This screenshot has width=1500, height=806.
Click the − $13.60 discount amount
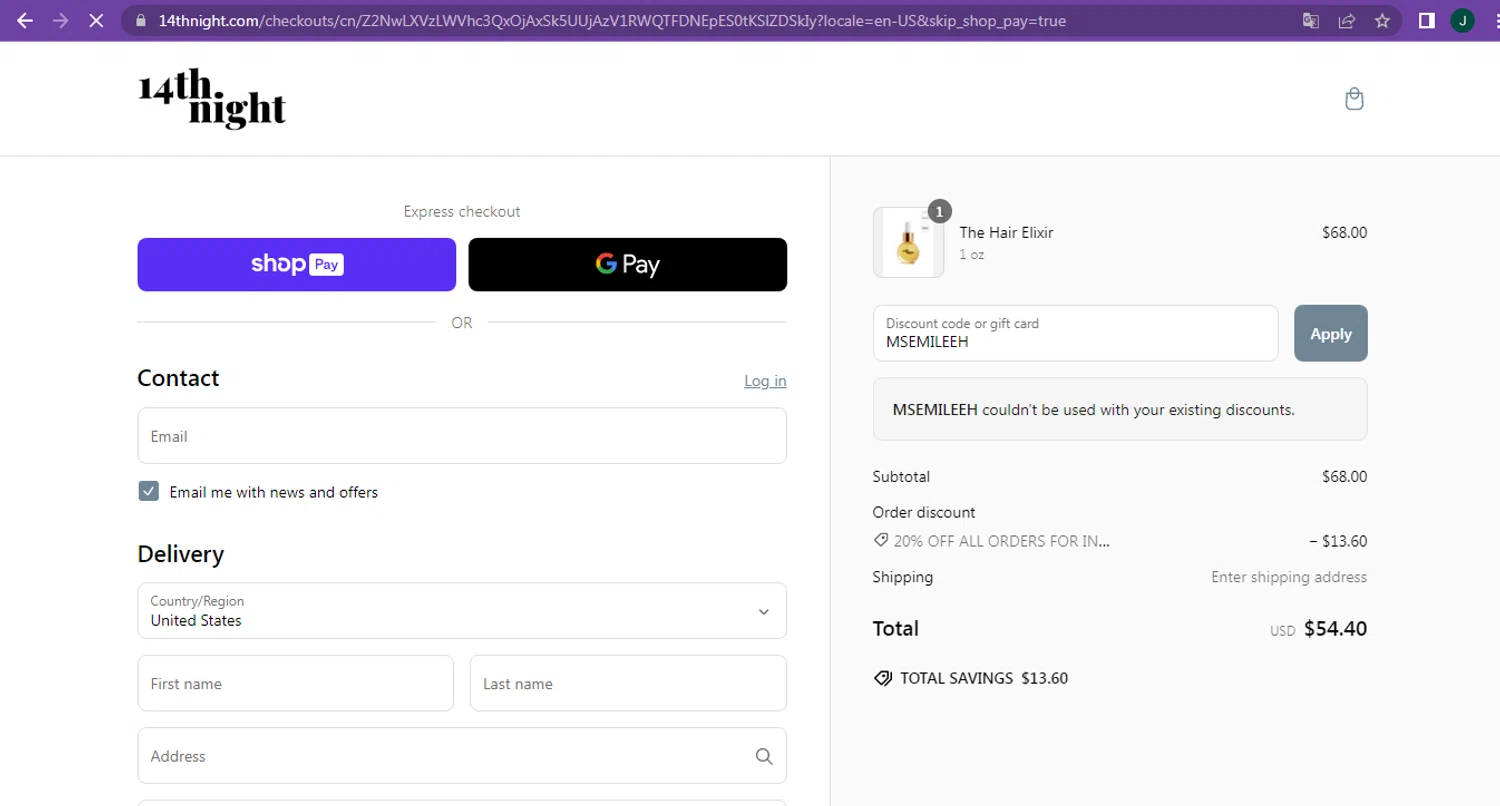click(x=1338, y=541)
